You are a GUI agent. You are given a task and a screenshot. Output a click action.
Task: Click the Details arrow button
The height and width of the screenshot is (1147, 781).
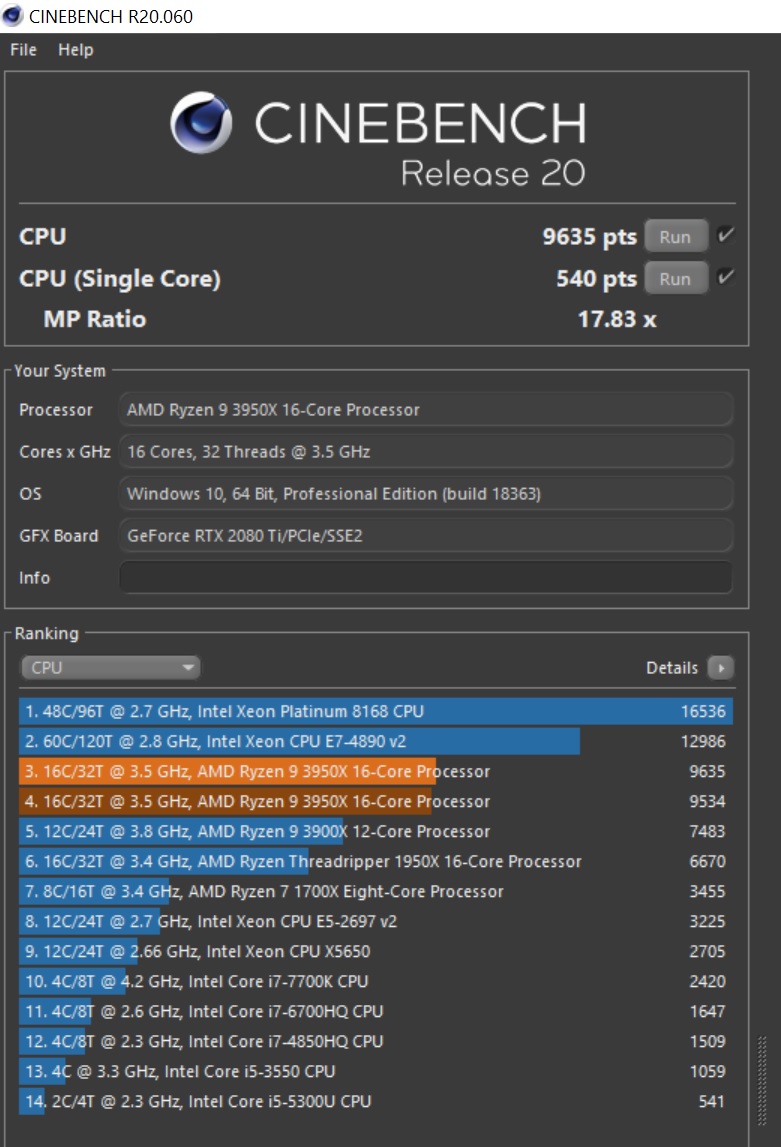coord(721,667)
